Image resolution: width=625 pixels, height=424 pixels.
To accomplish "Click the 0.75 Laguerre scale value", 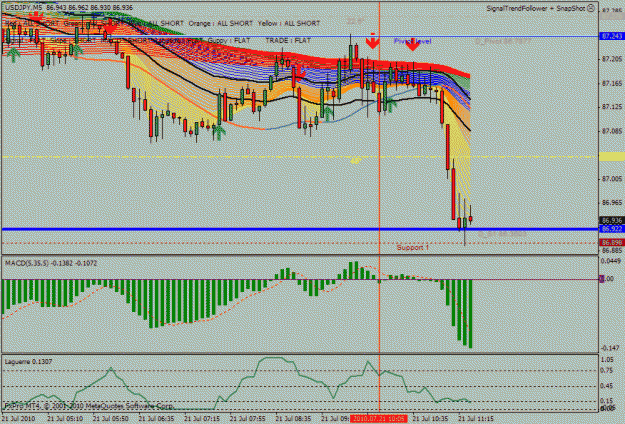I will [x=606, y=371].
